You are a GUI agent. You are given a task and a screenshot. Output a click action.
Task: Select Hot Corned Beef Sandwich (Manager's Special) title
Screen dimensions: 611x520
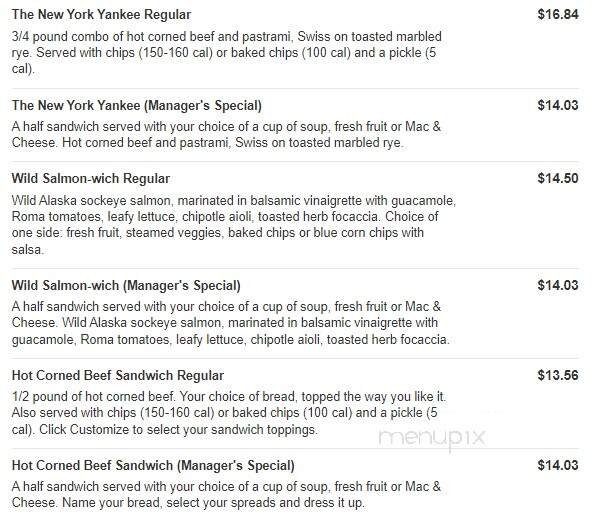pos(152,466)
